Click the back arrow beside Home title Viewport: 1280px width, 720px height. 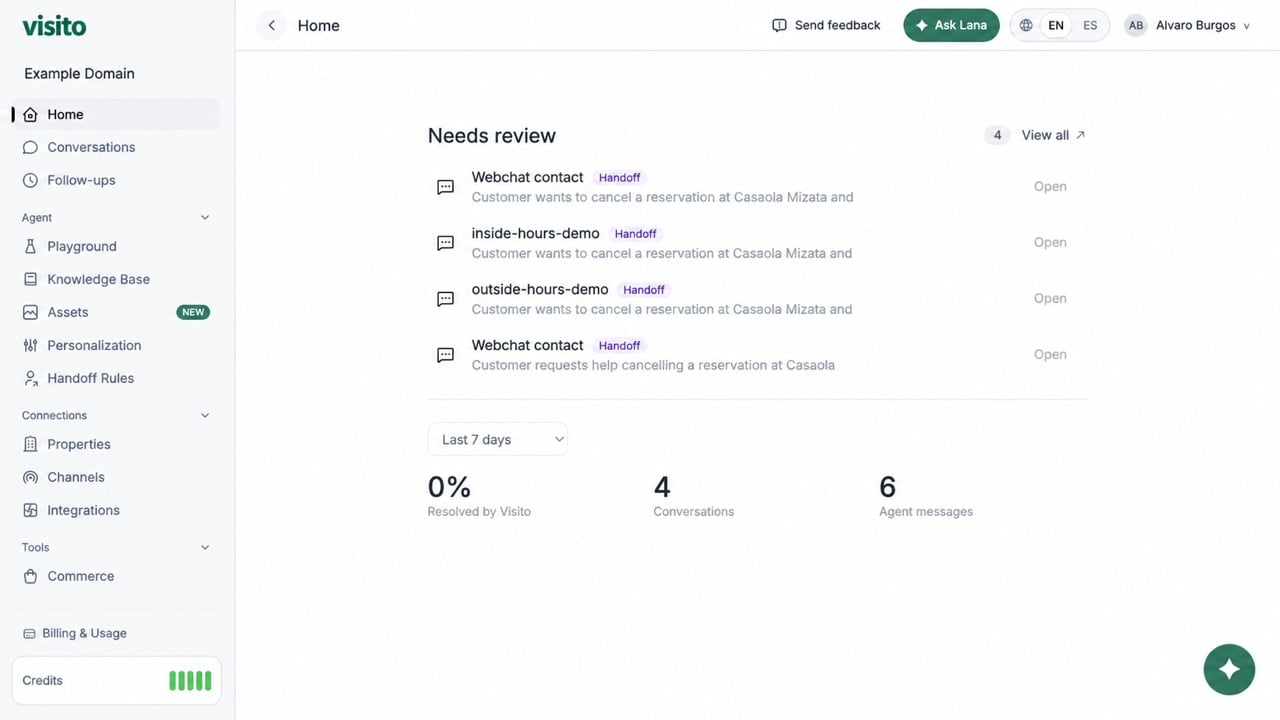271,25
